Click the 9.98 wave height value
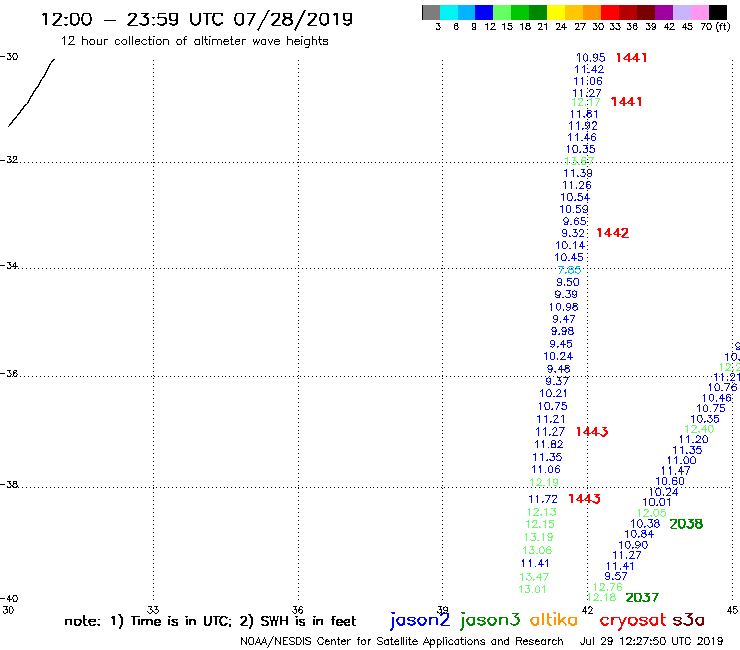Image resolution: width=740 pixels, height=650 pixels. (x=562, y=331)
